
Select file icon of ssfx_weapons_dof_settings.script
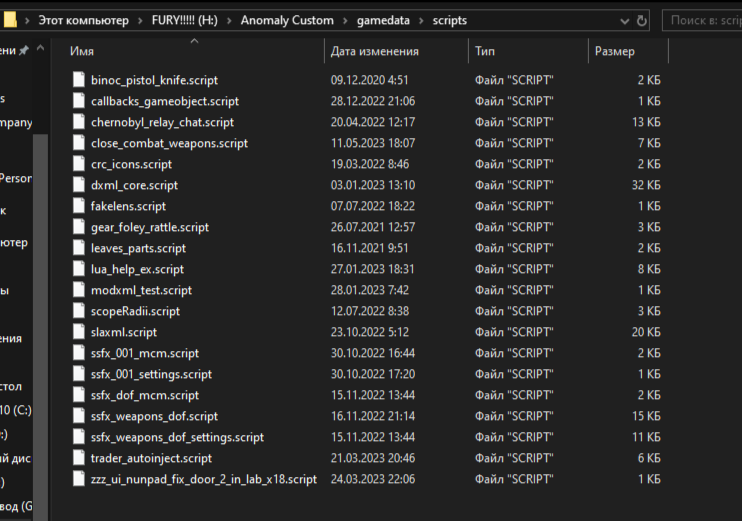pos(79,437)
